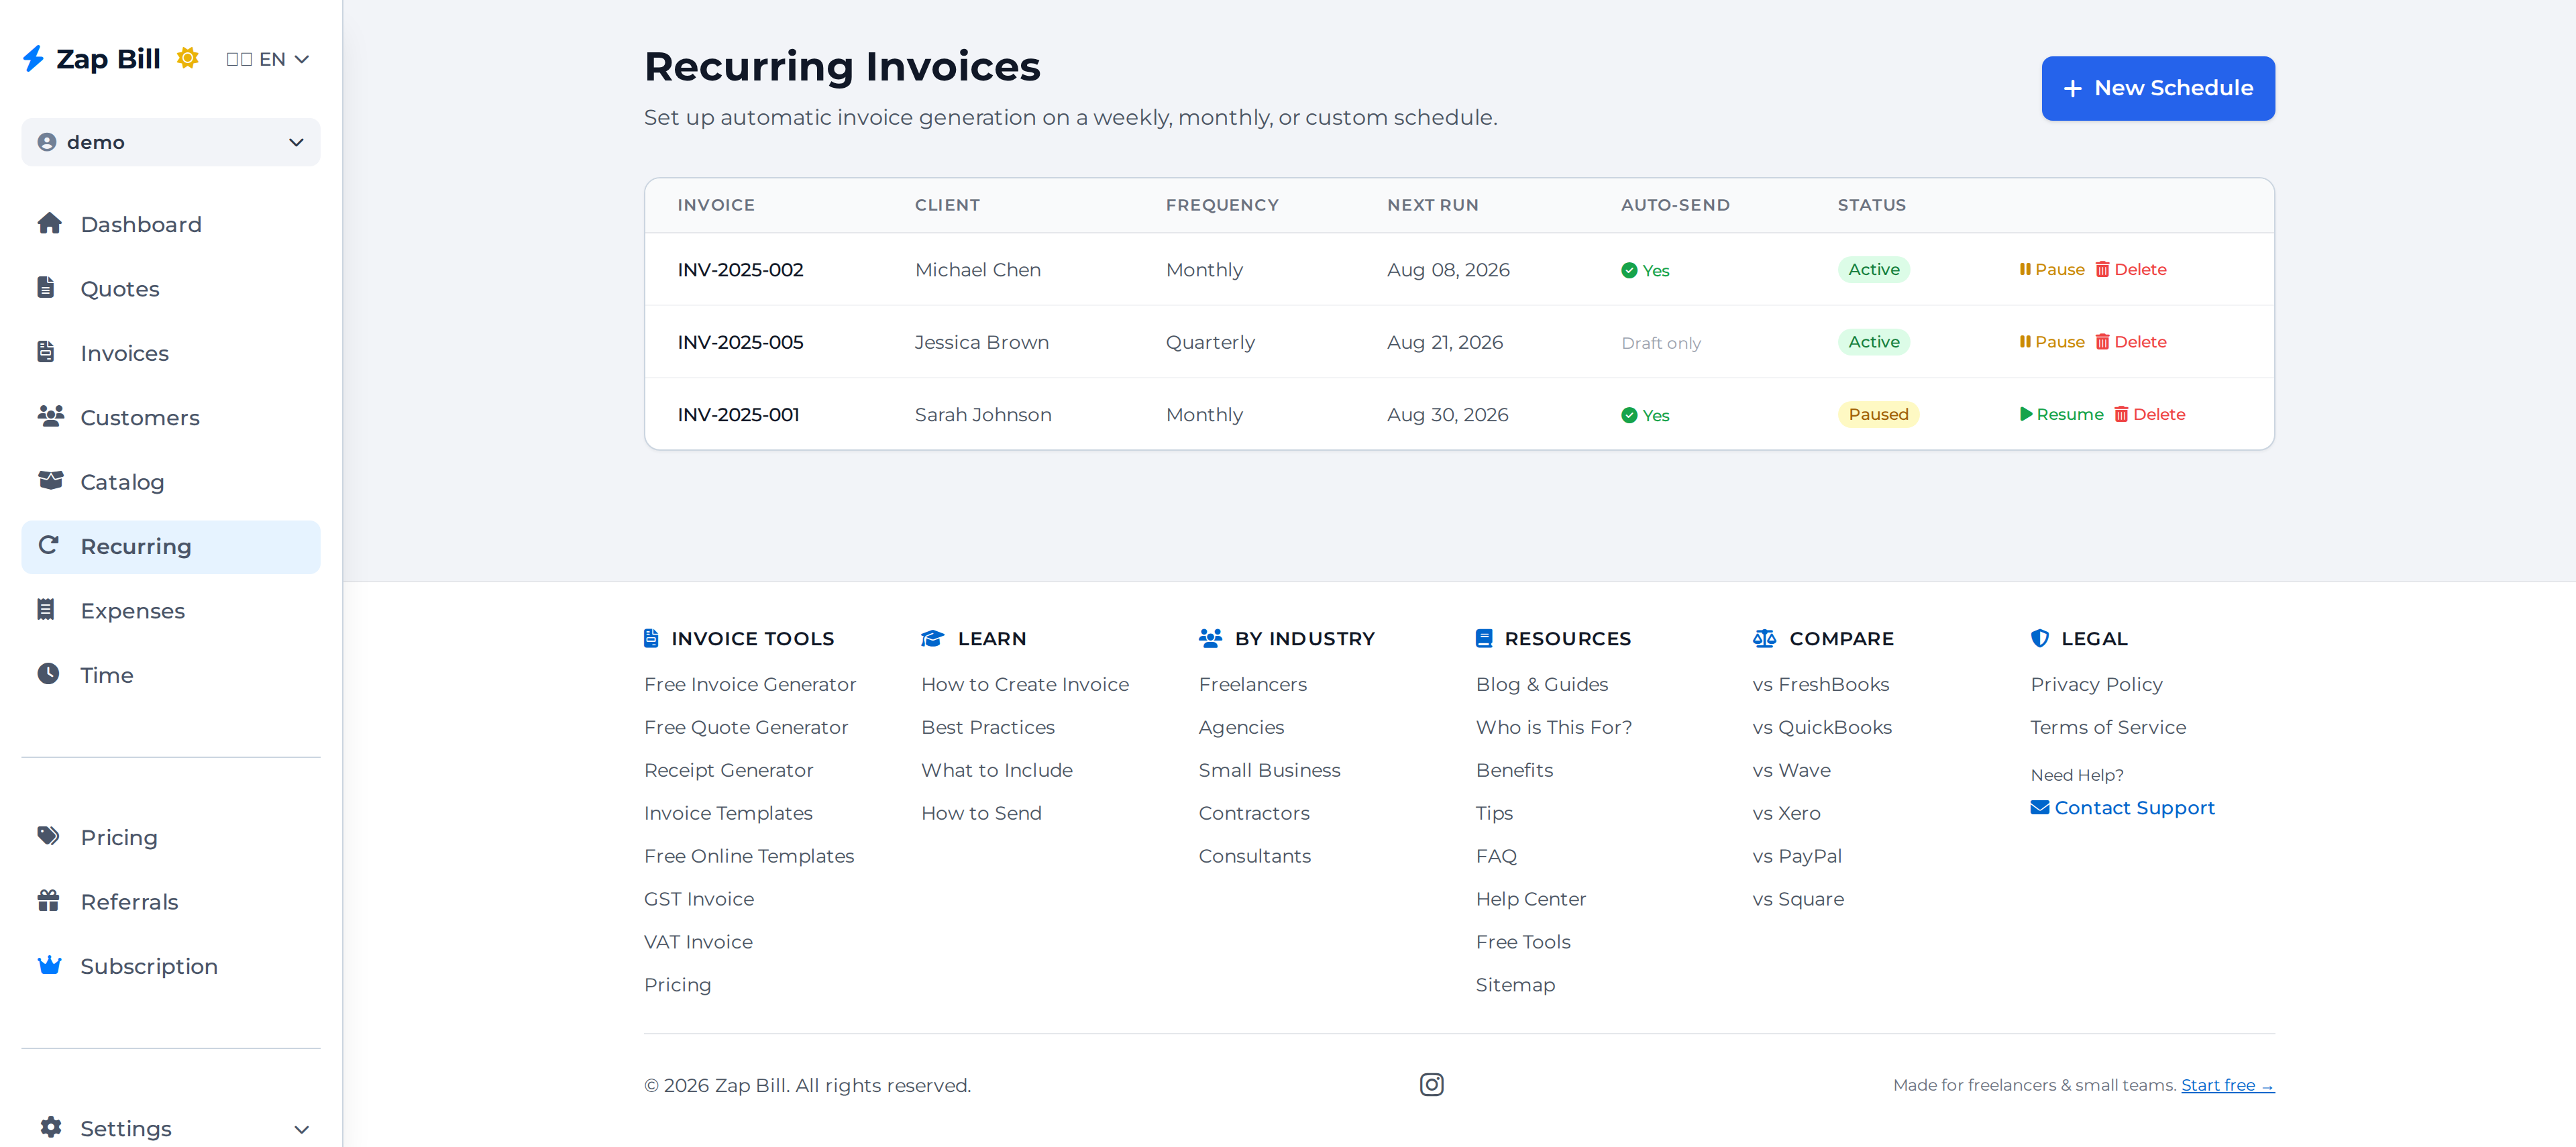Click the Referrals gift icon
Image resolution: width=2576 pixels, height=1147 pixels.
pos(48,900)
